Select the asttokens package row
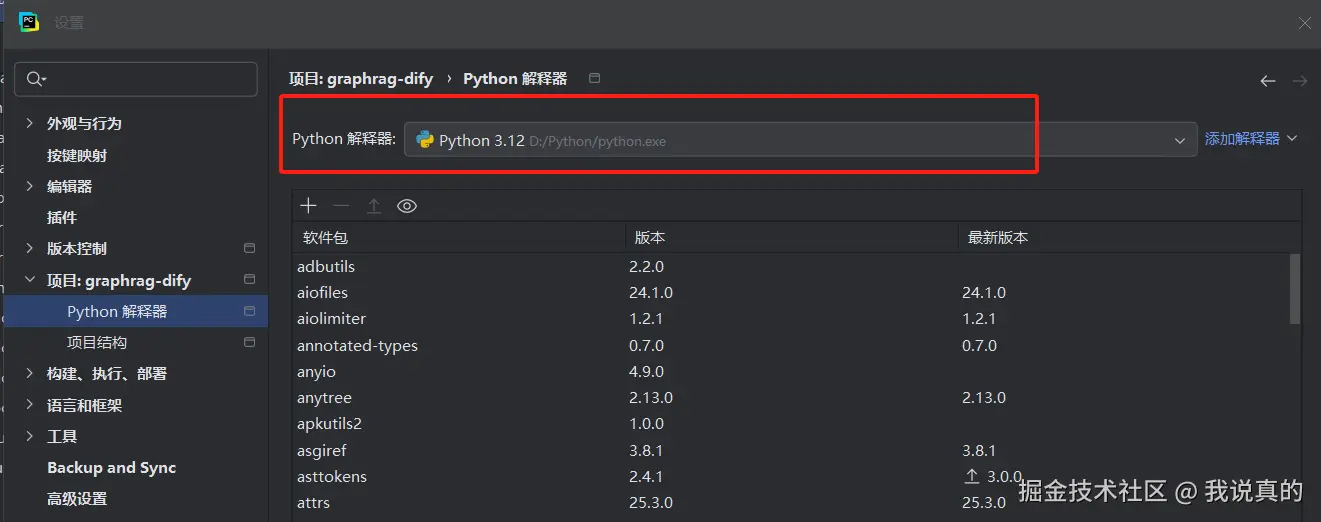The image size is (1321, 522). [332, 476]
